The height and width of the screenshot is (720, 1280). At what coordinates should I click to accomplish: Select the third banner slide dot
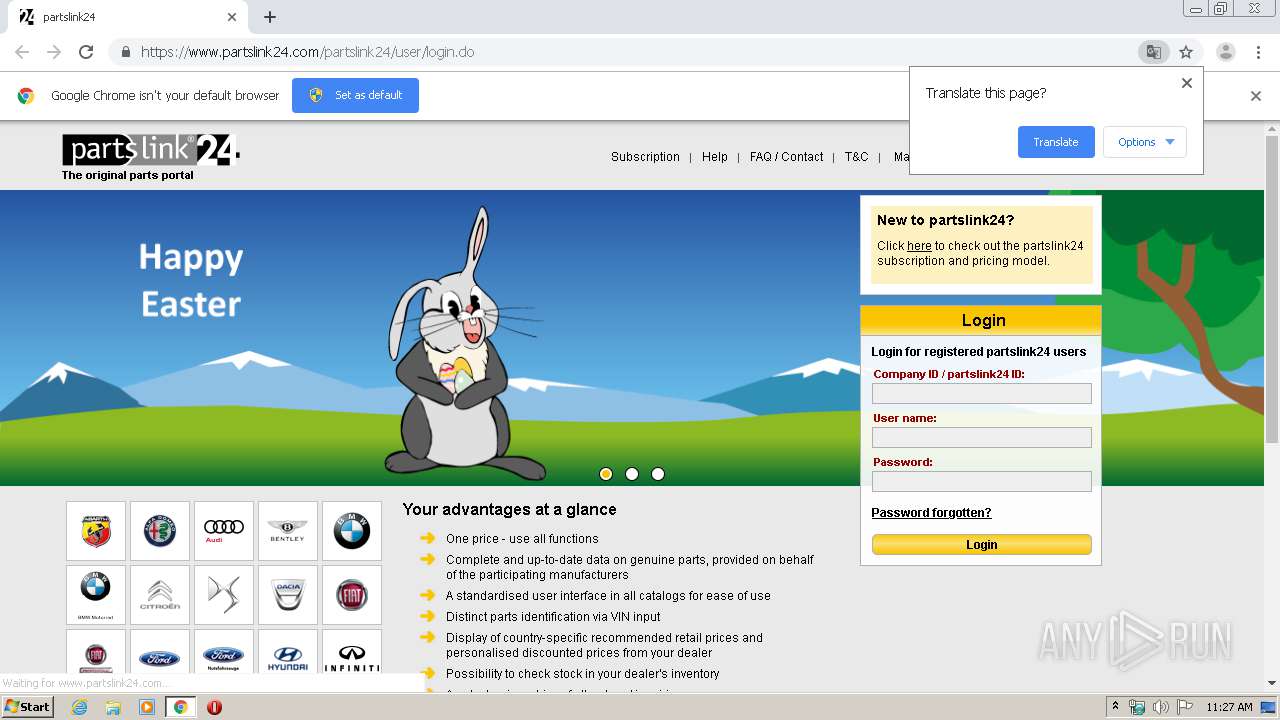coord(658,474)
